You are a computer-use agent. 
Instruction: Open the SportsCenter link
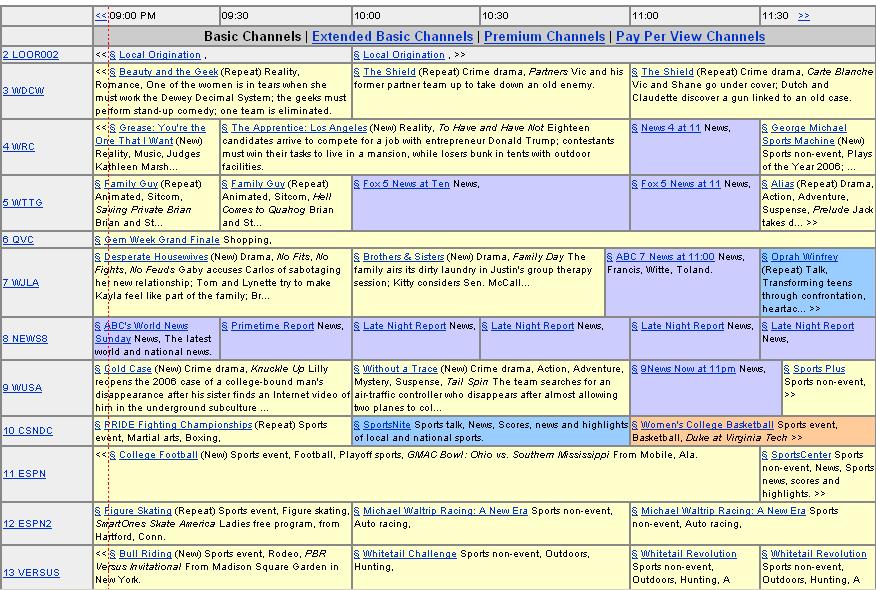click(x=801, y=455)
